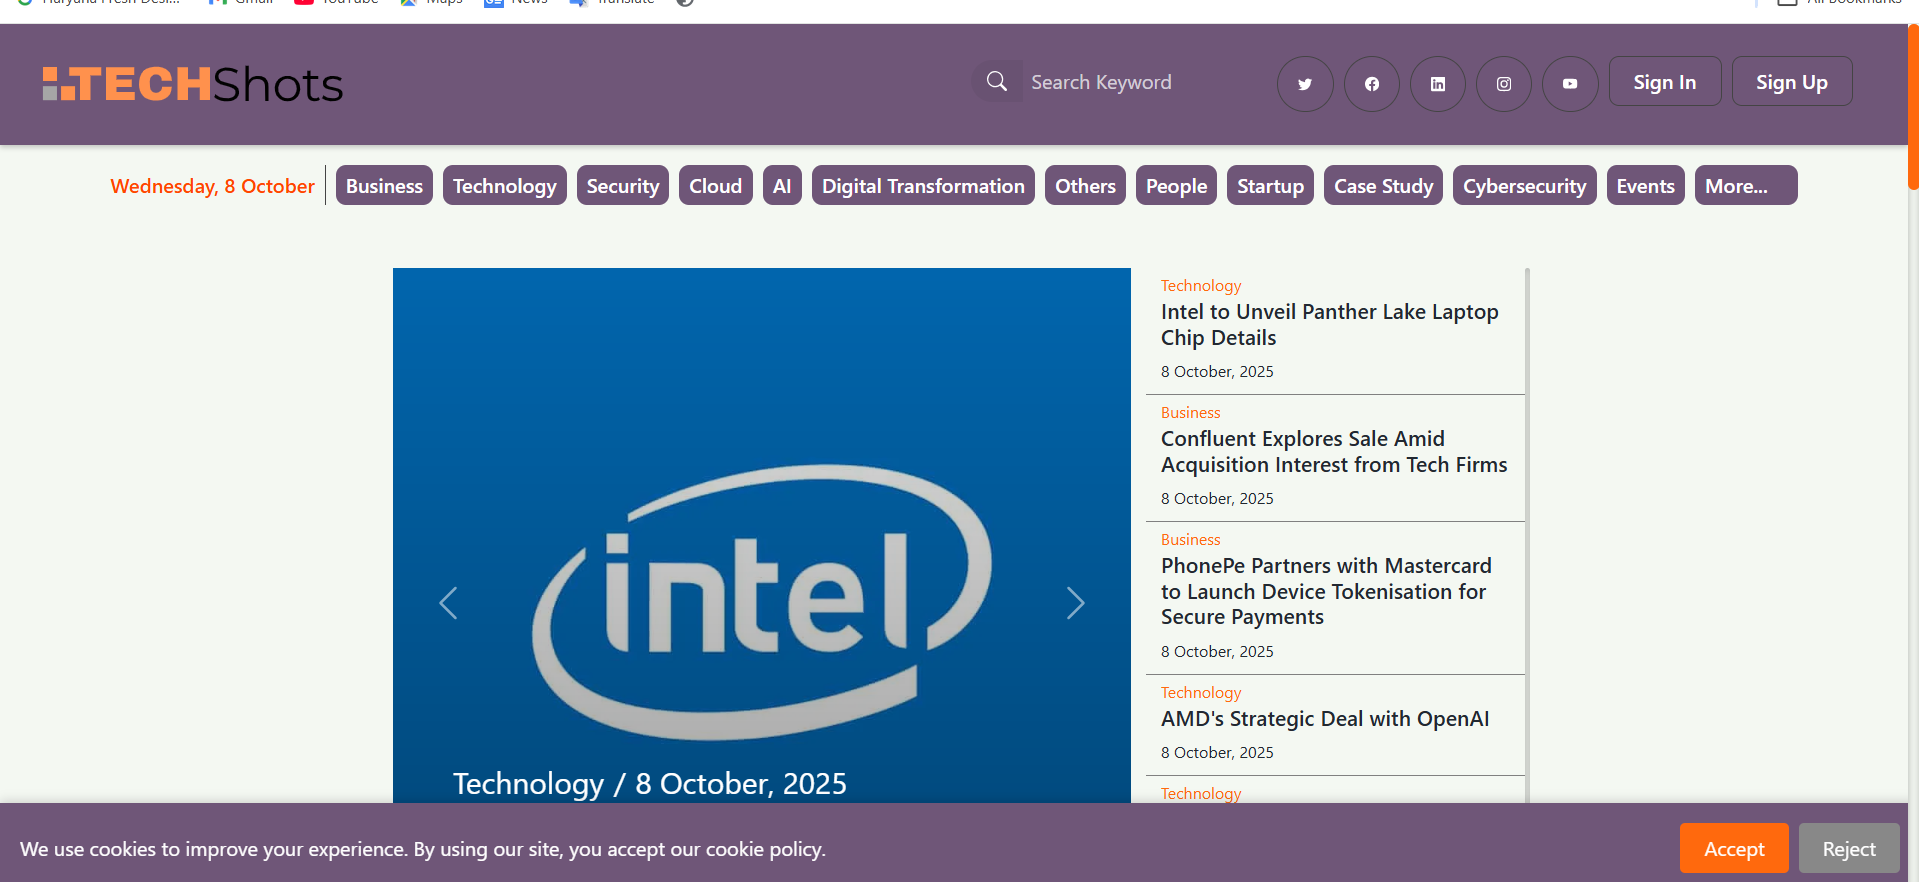The image size is (1919, 882).
Task: Go to previous slide in carousel
Action: pyautogui.click(x=448, y=603)
